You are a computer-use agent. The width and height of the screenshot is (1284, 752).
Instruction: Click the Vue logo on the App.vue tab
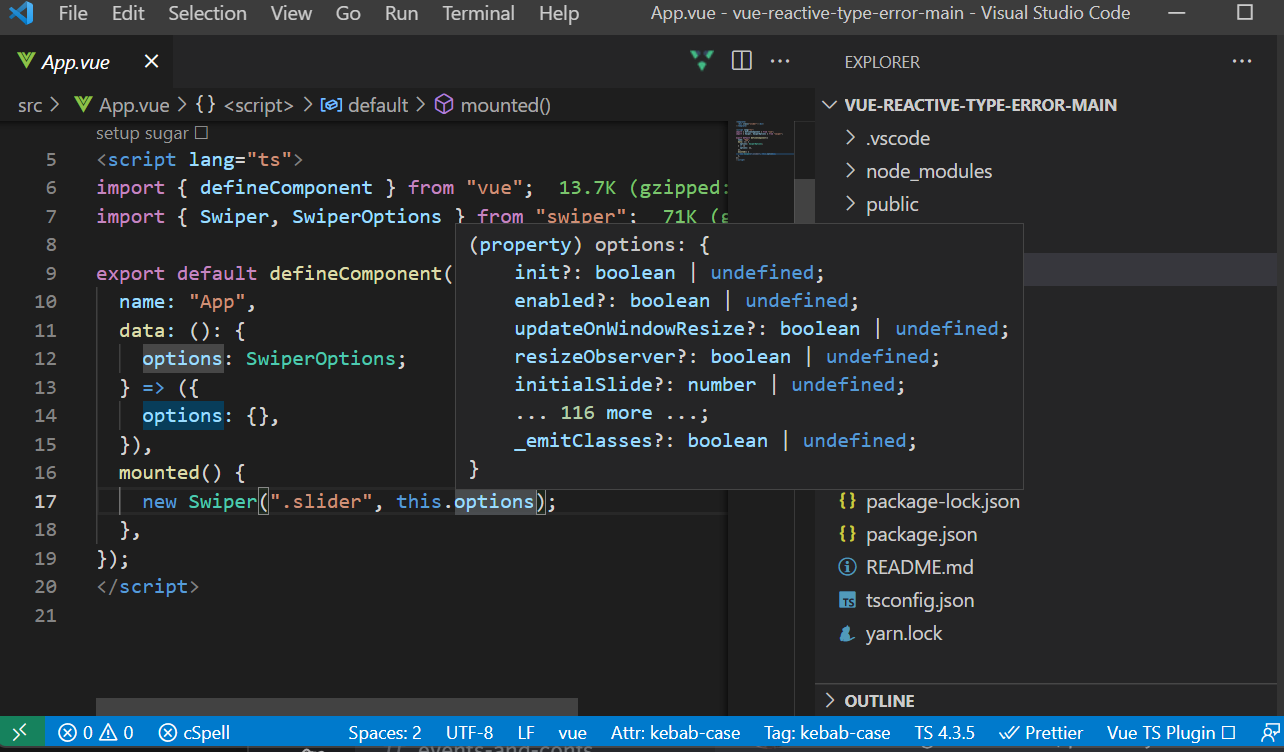coord(25,61)
